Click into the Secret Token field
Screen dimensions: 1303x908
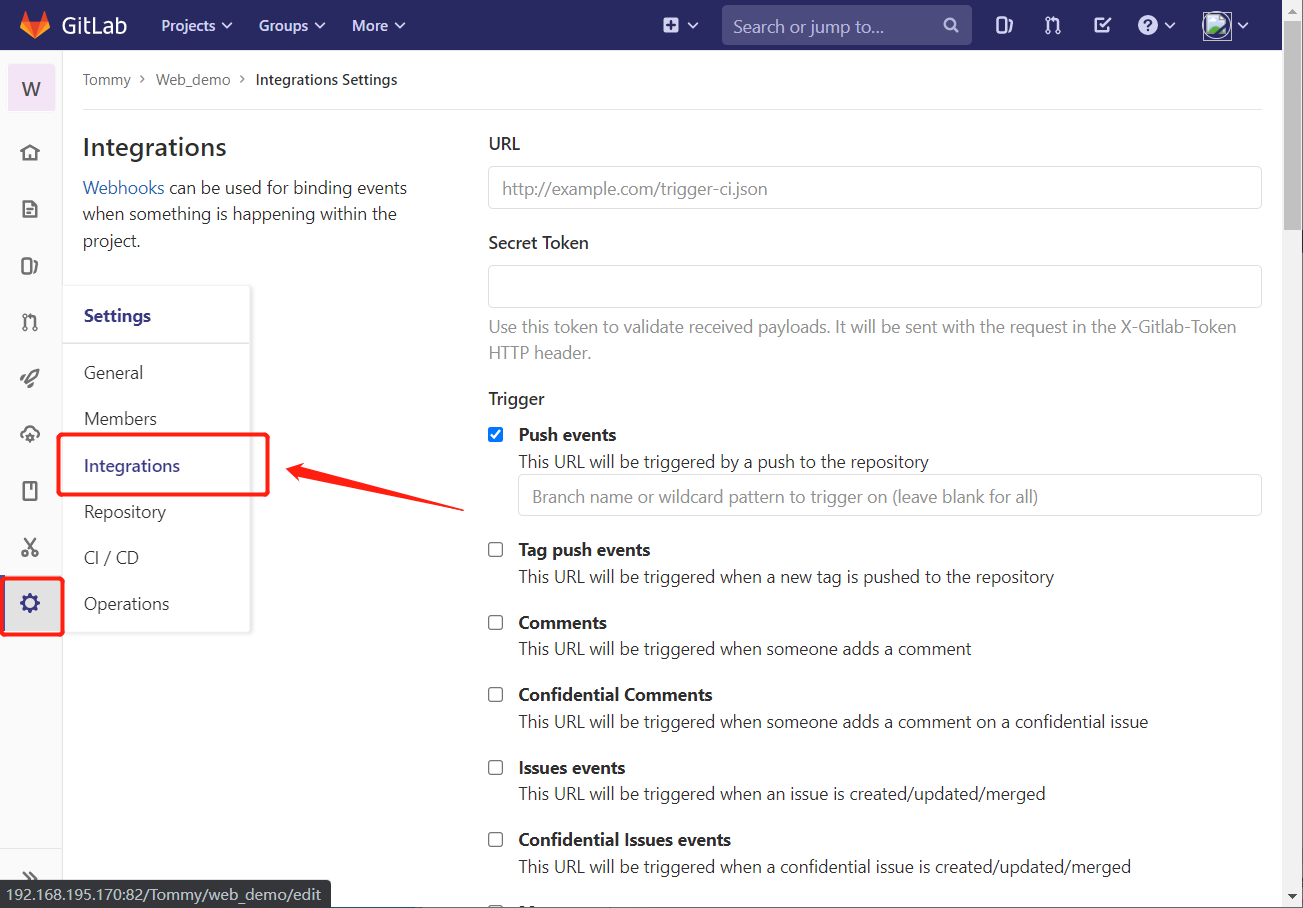pyautogui.click(x=874, y=286)
